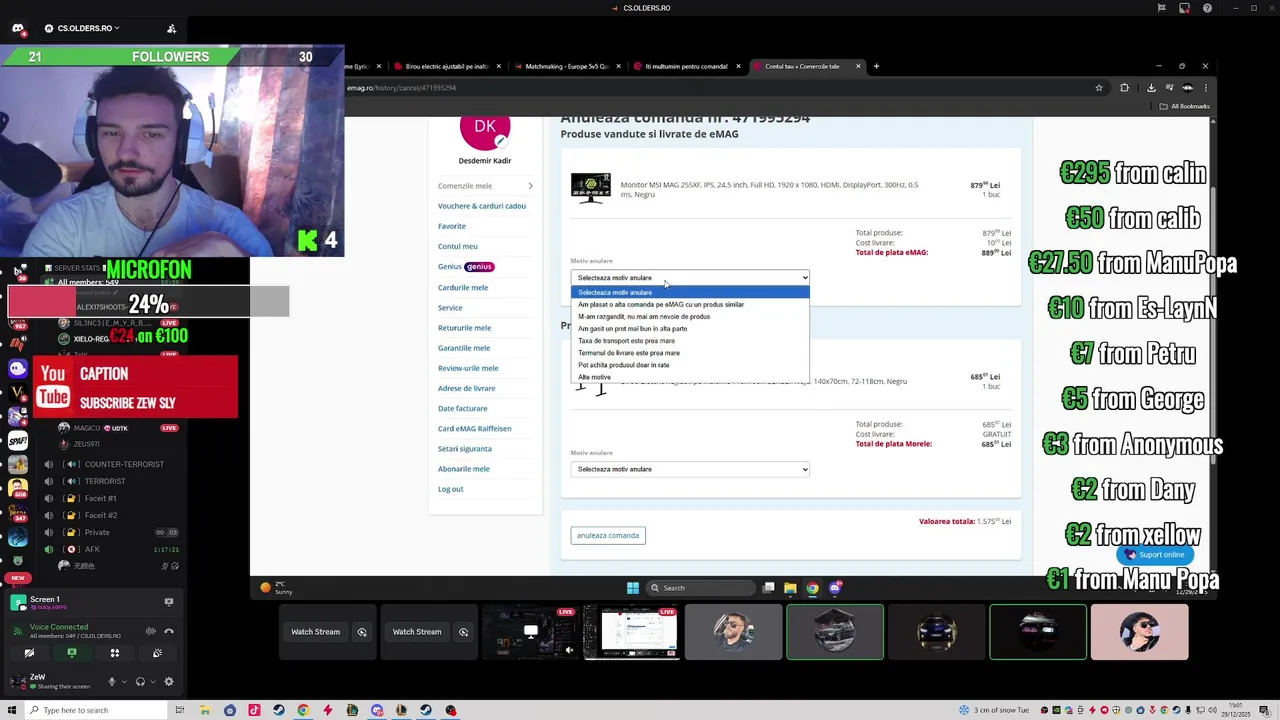The width and height of the screenshot is (1280, 720).
Task: Open Garantiile mele
Action: click(463, 348)
